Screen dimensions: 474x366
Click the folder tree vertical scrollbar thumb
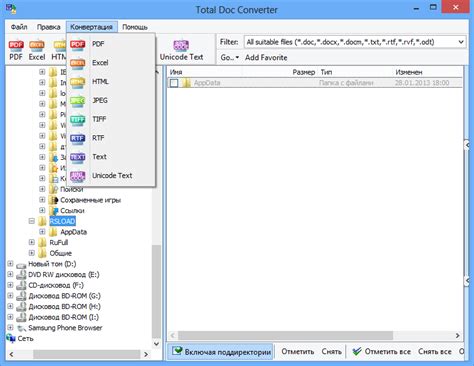coord(156,291)
